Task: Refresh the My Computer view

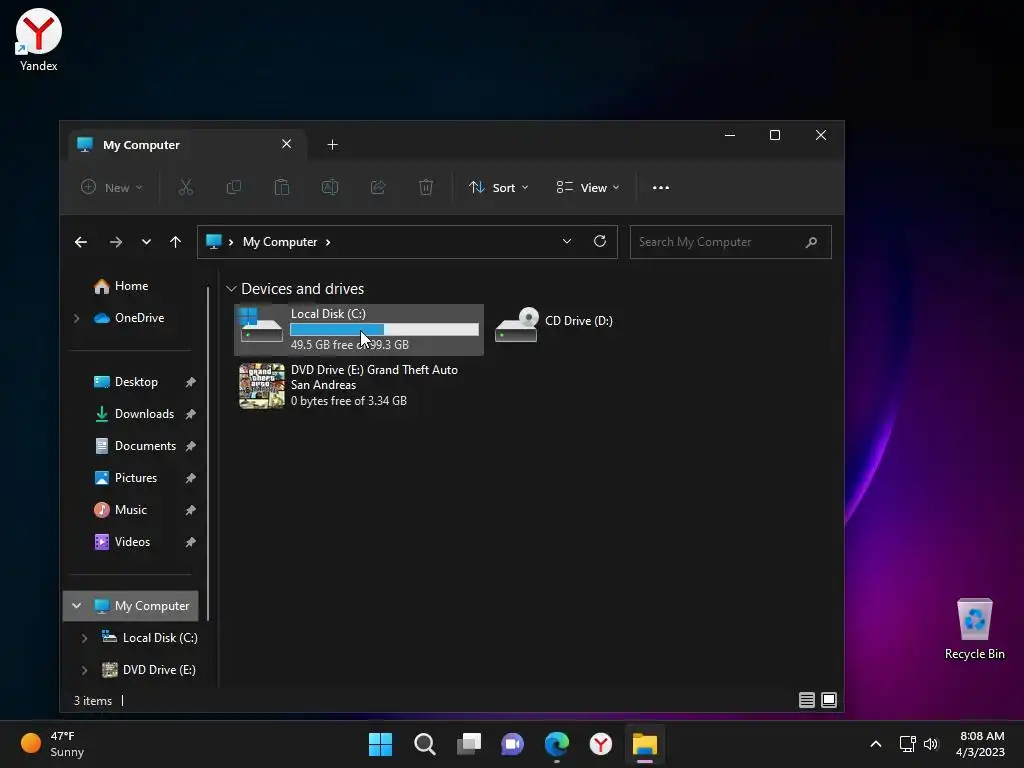Action: (600, 242)
